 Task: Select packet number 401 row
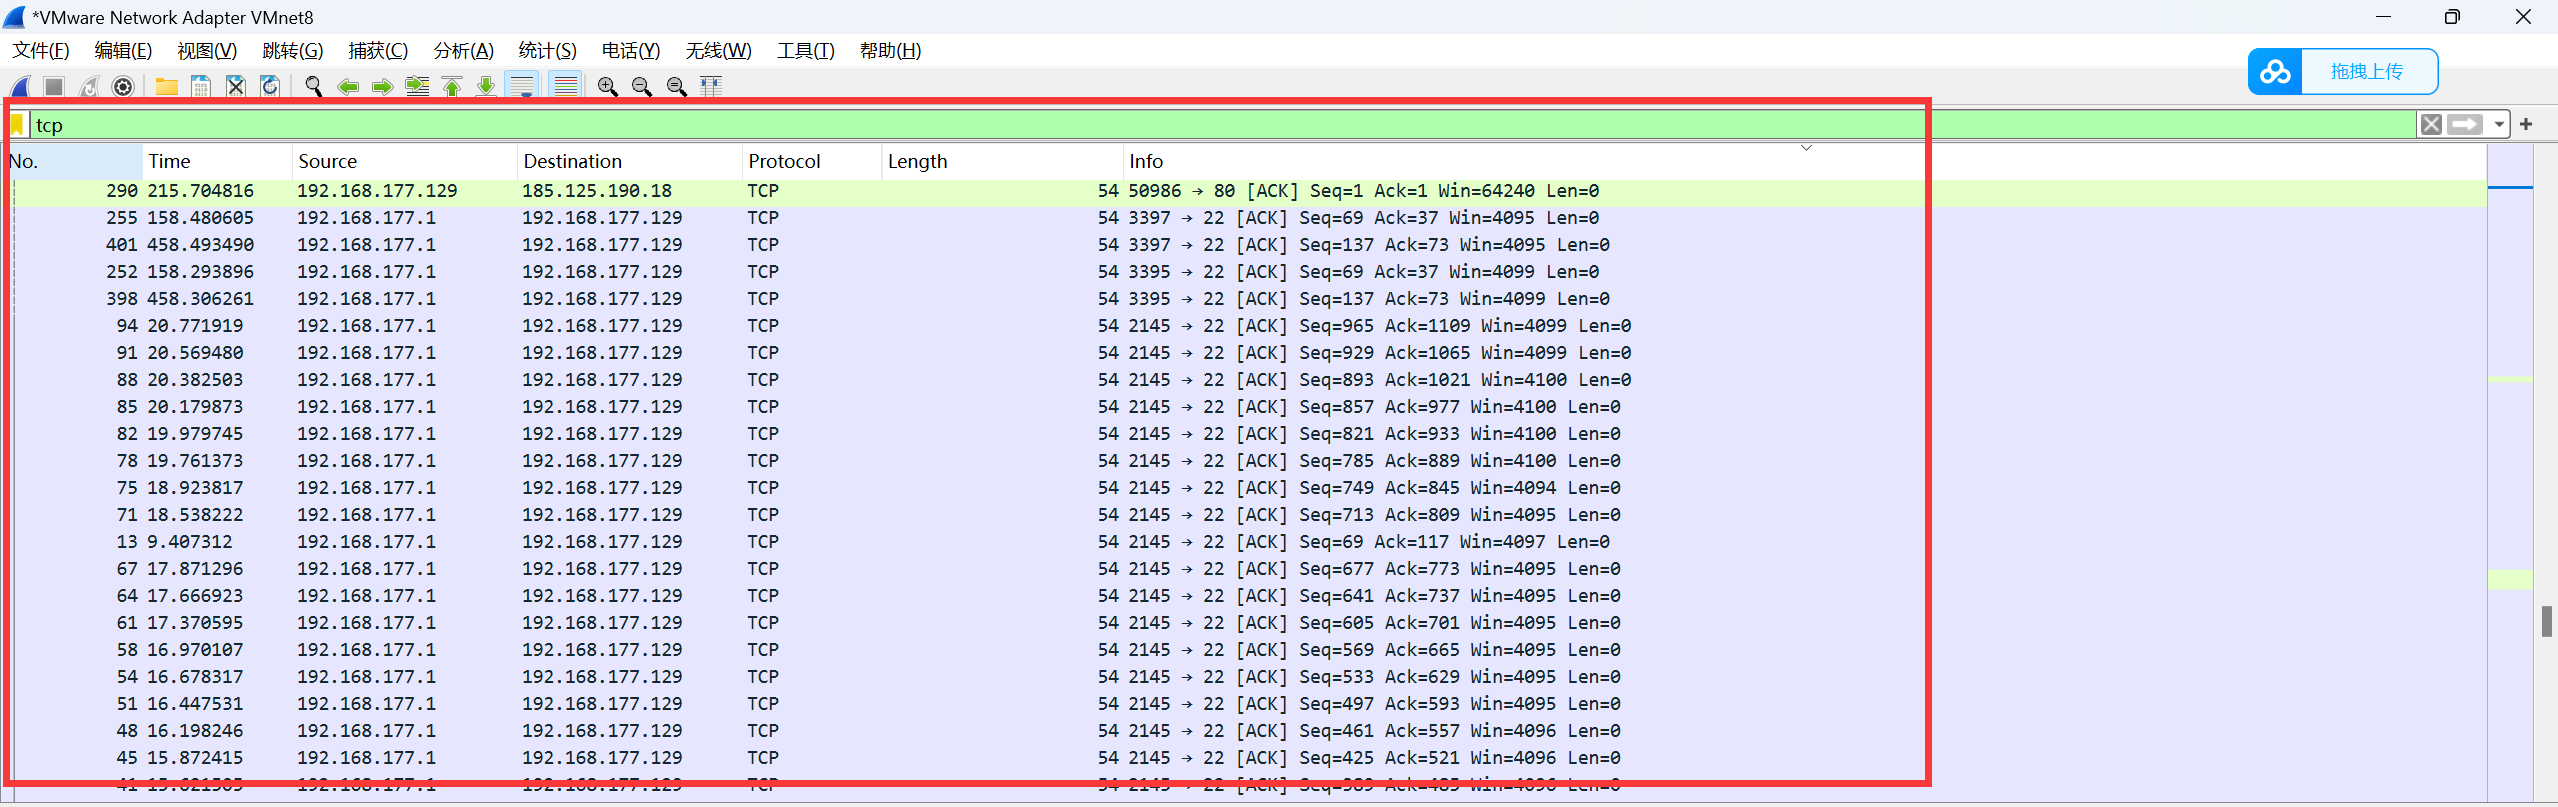pyautogui.click(x=1245, y=245)
